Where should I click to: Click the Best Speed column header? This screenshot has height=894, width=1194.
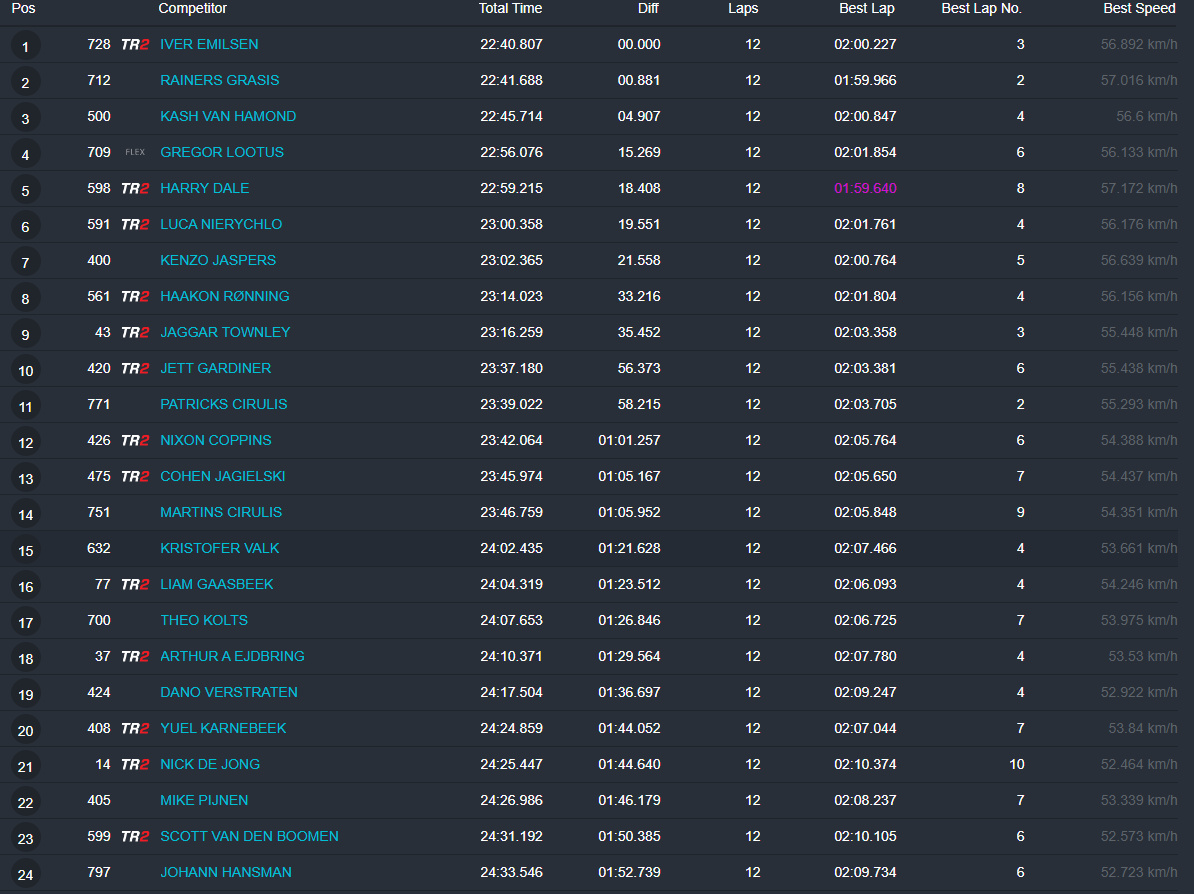pyautogui.click(x=1139, y=8)
